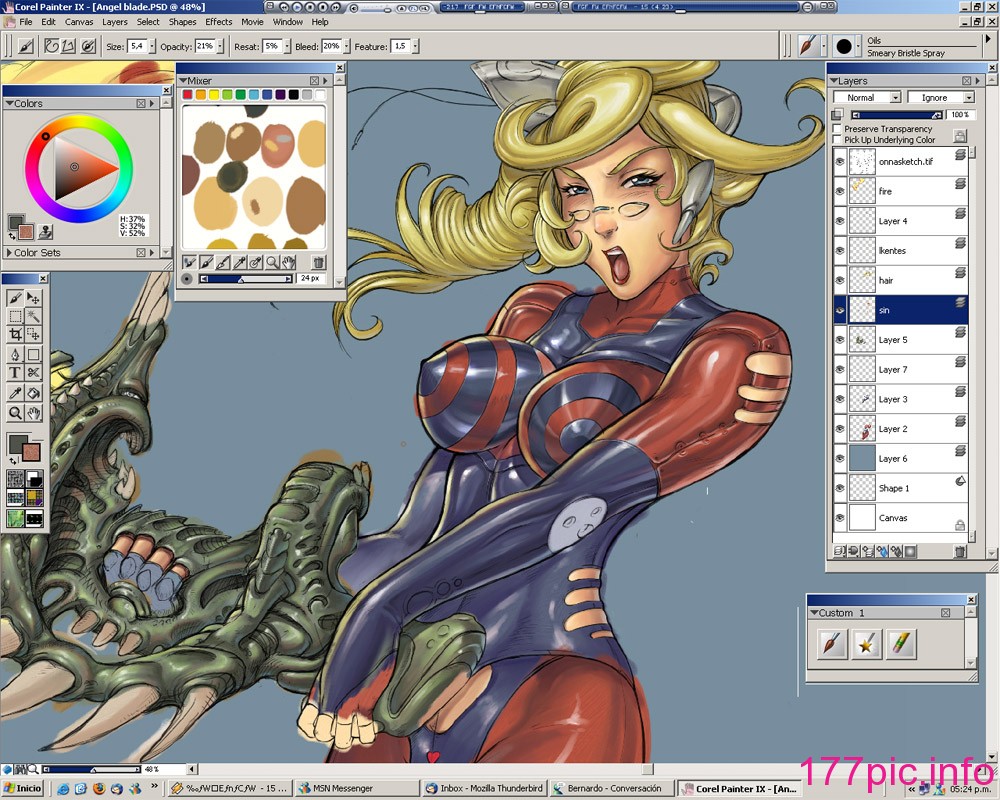The height and width of the screenshot is (800, 1000).
Task: Open the Canvas menu
Action: 79,22
